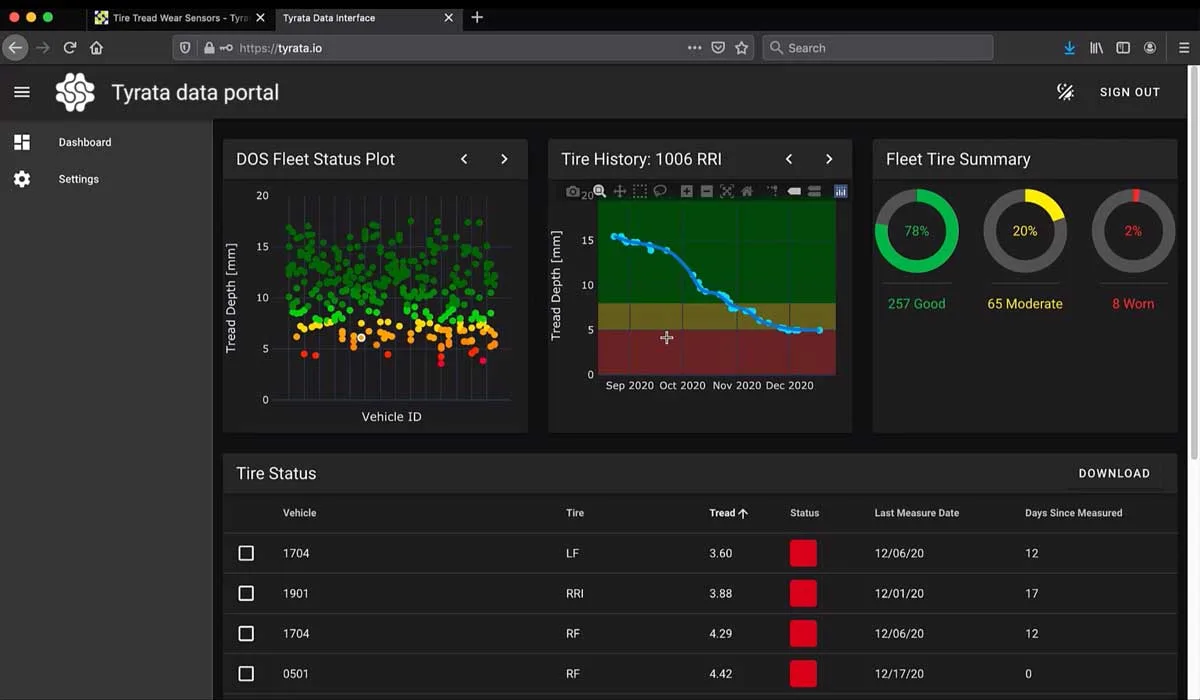This screenshot has width=1200, height=700.
Task: Go to previous Tire History chart
Action: click(789, 159)
